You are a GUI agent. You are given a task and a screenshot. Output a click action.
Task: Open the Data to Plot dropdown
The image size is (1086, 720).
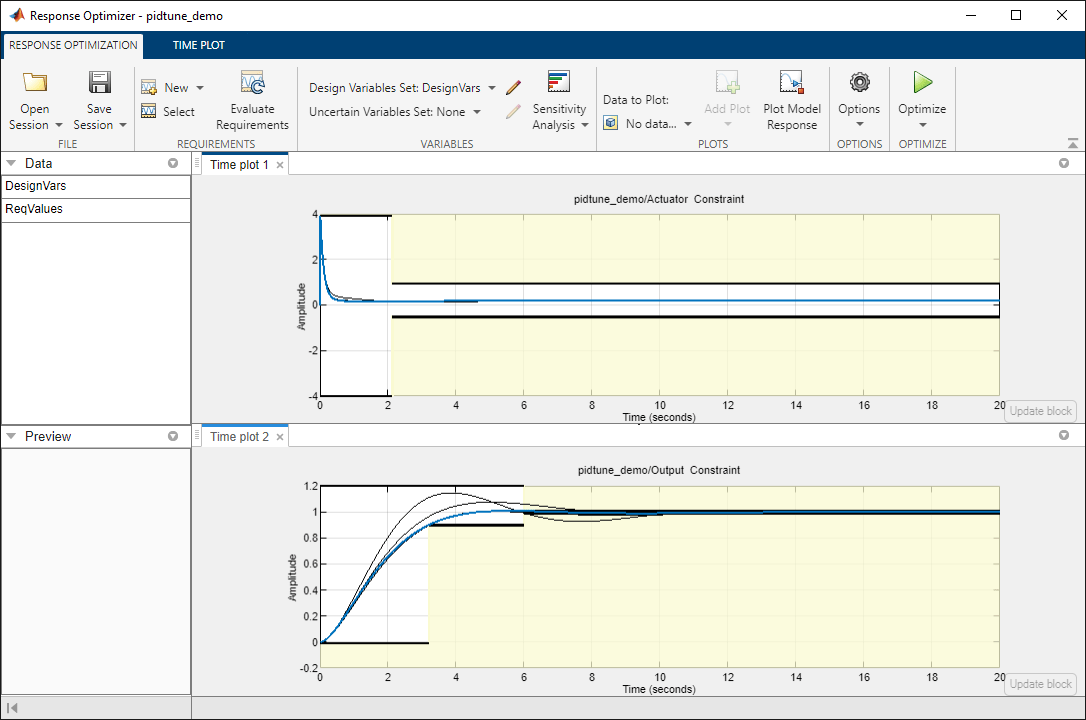648,124
